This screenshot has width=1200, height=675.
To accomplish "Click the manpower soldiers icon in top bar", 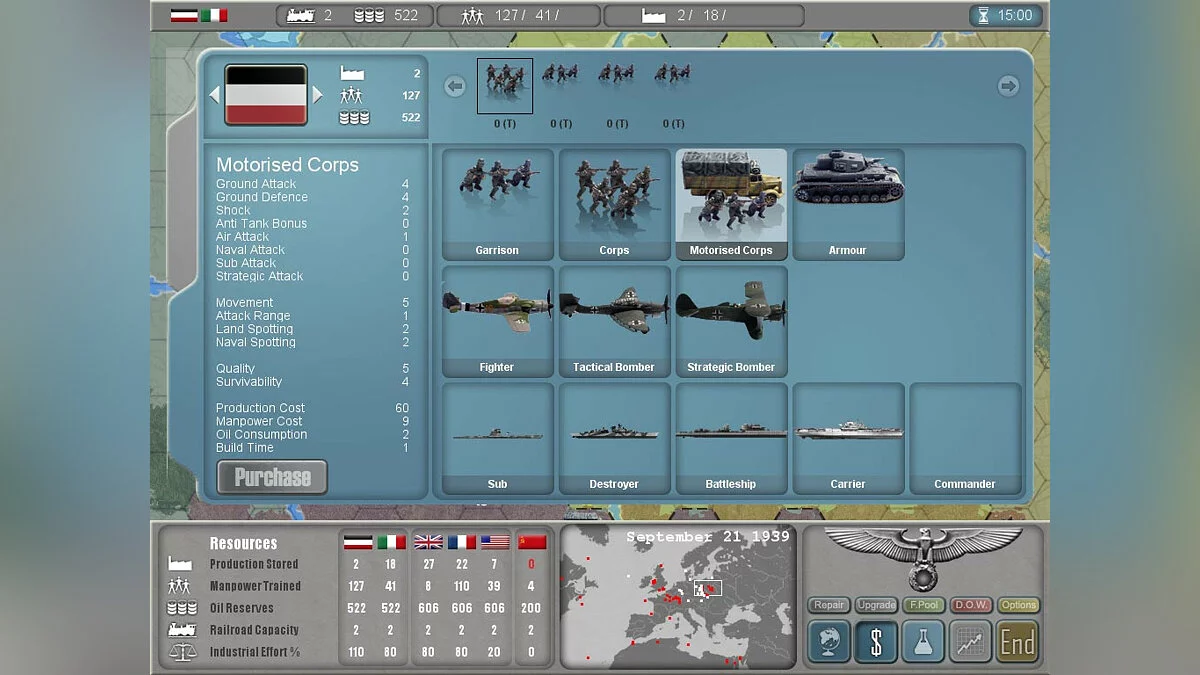I will [473, 15].
